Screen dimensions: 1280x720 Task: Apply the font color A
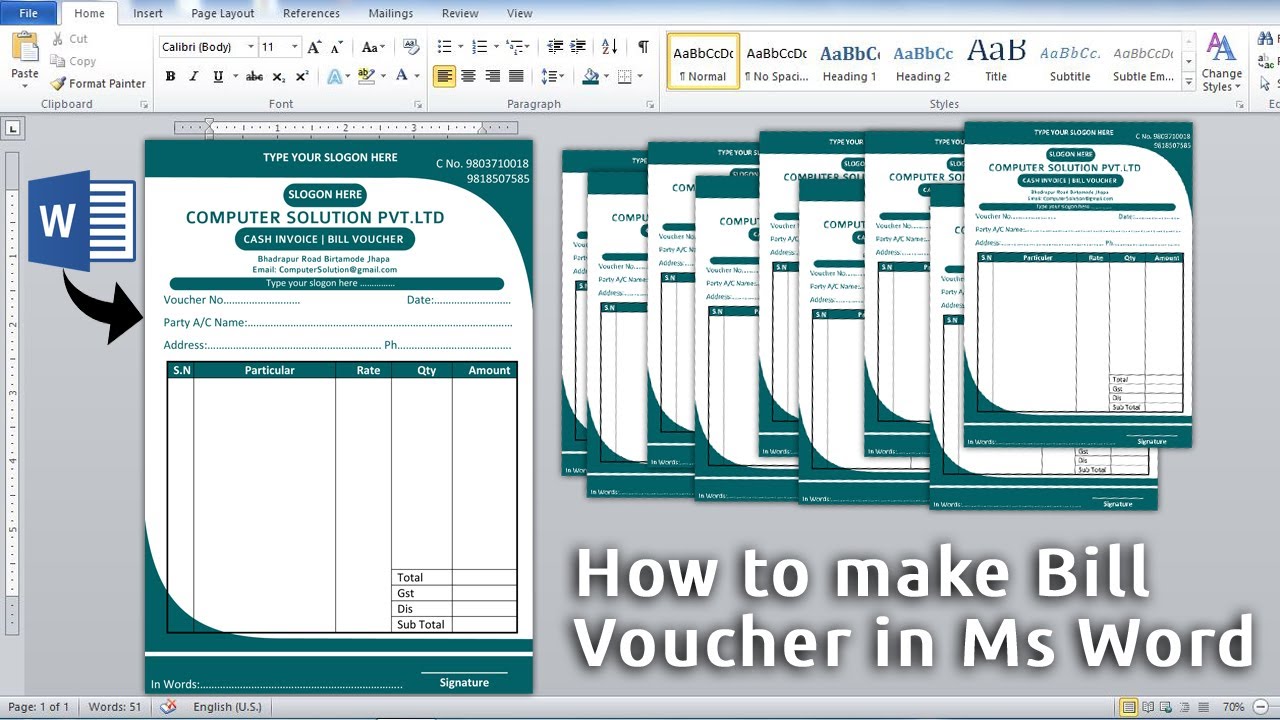(402, 76)
